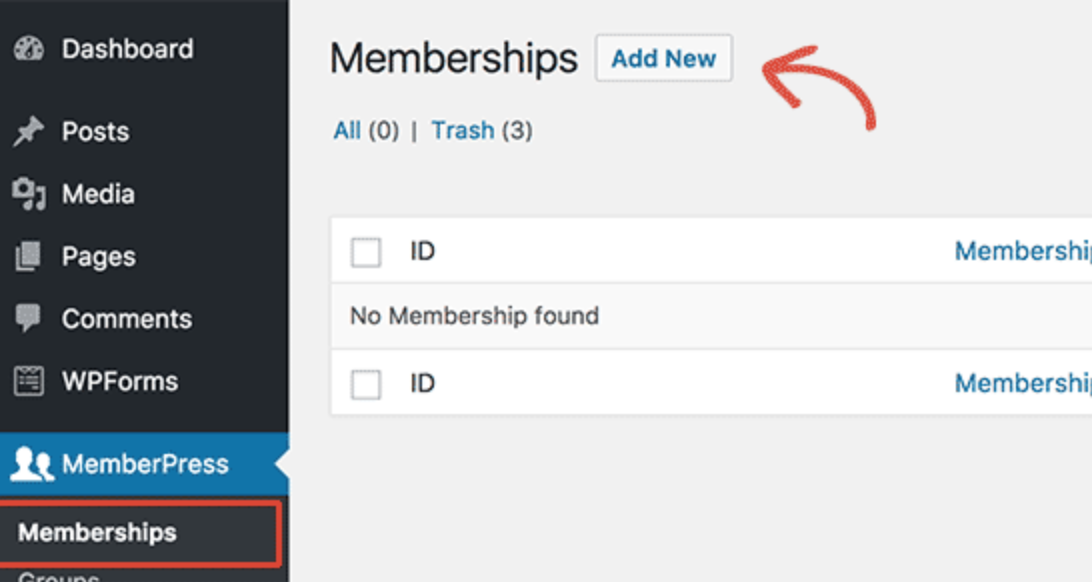This screenshot has width=1092, height=582.
Task: Tick the select-all checkbox in table header
Action: [x=366, y=253]
